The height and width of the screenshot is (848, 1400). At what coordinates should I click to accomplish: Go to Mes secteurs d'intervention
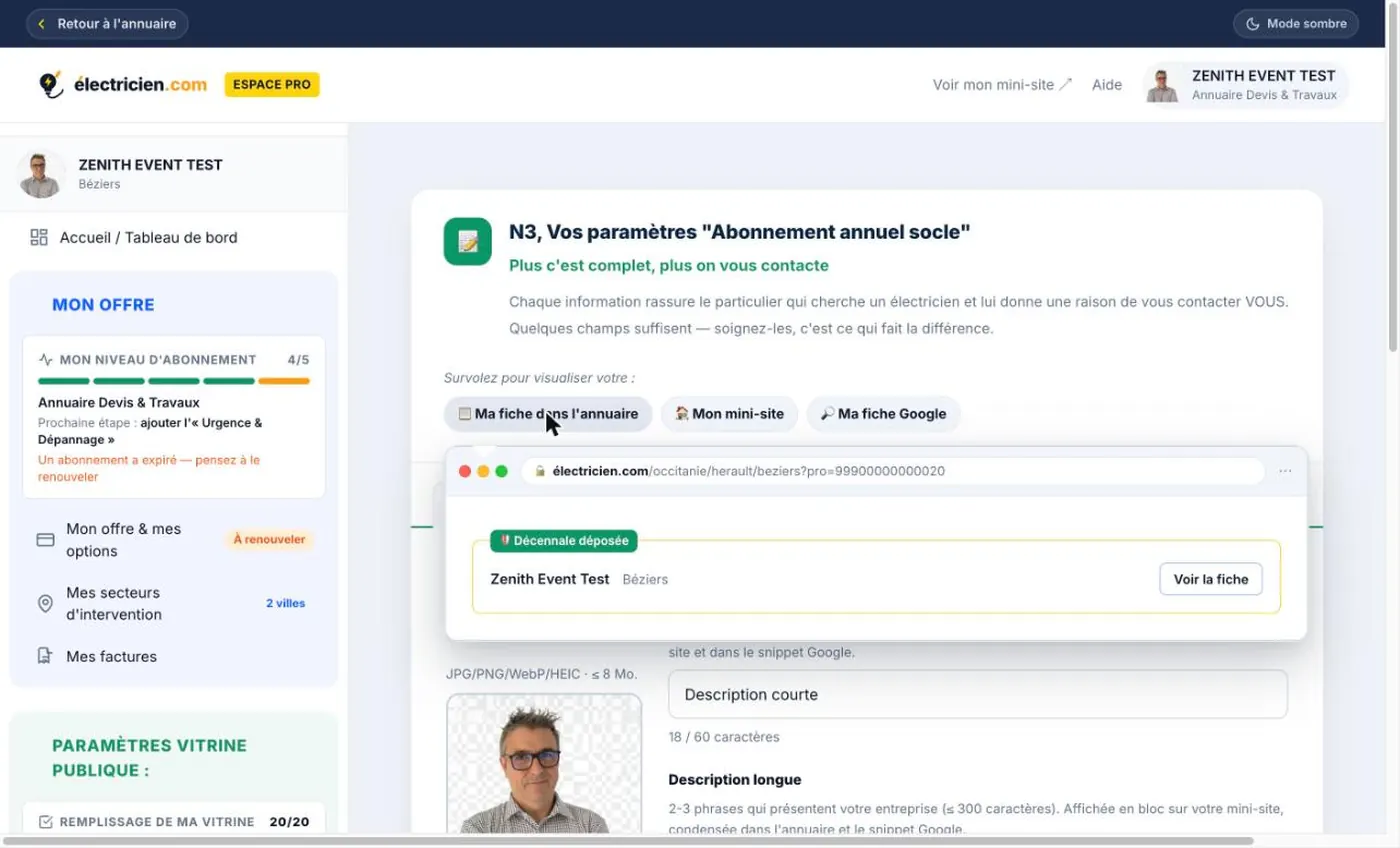tap(174, 604)
